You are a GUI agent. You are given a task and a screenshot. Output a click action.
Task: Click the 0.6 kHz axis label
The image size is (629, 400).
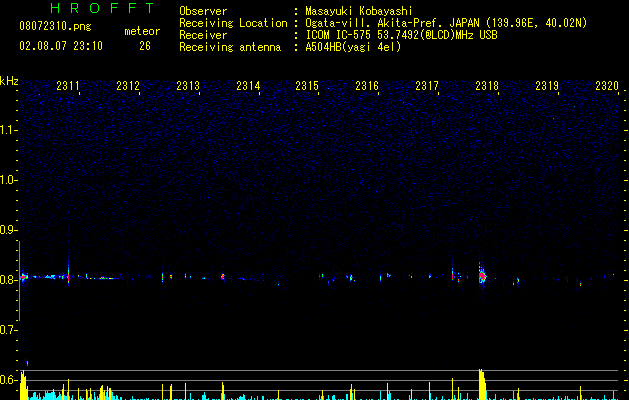tap(8, 380)
